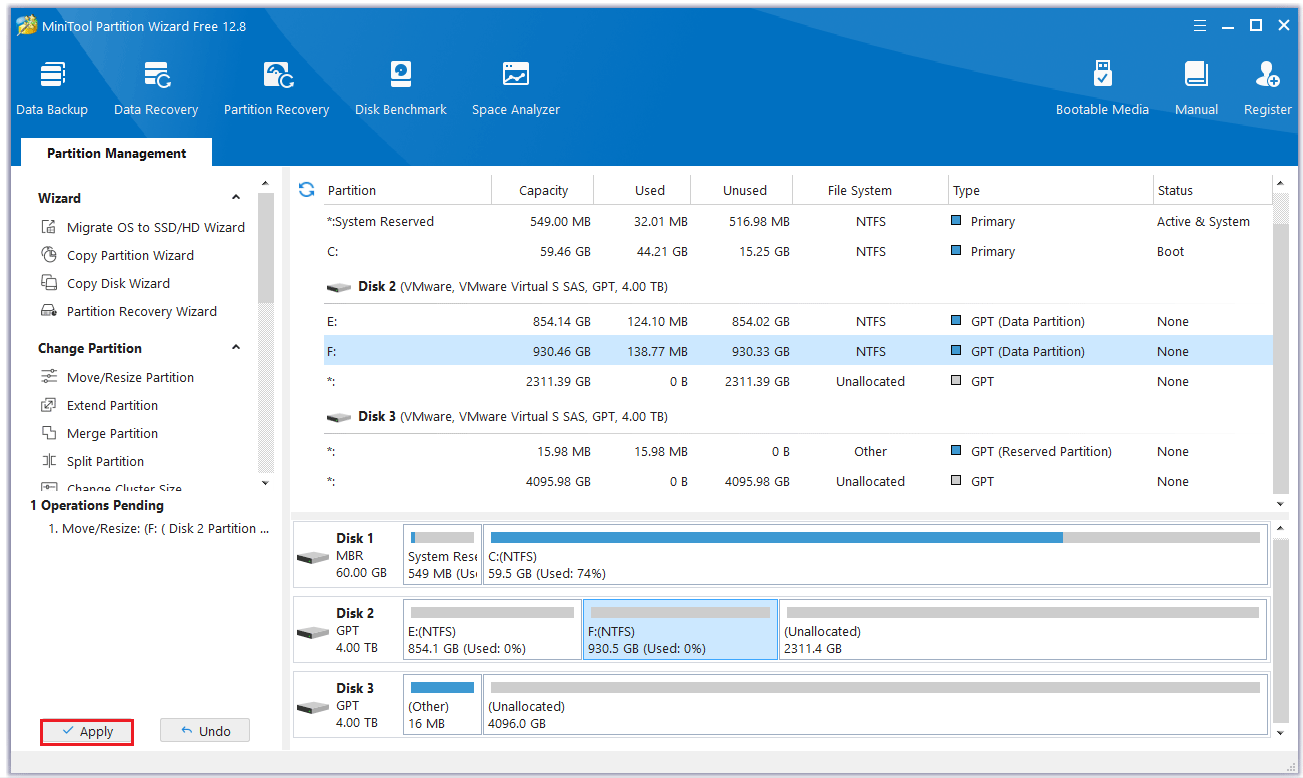The height and width of the screenshot is (778, 1303).
Task: Select the 2311.4 GB Unallocated block
Action: pyautogui.click(x=1022, y=630)
